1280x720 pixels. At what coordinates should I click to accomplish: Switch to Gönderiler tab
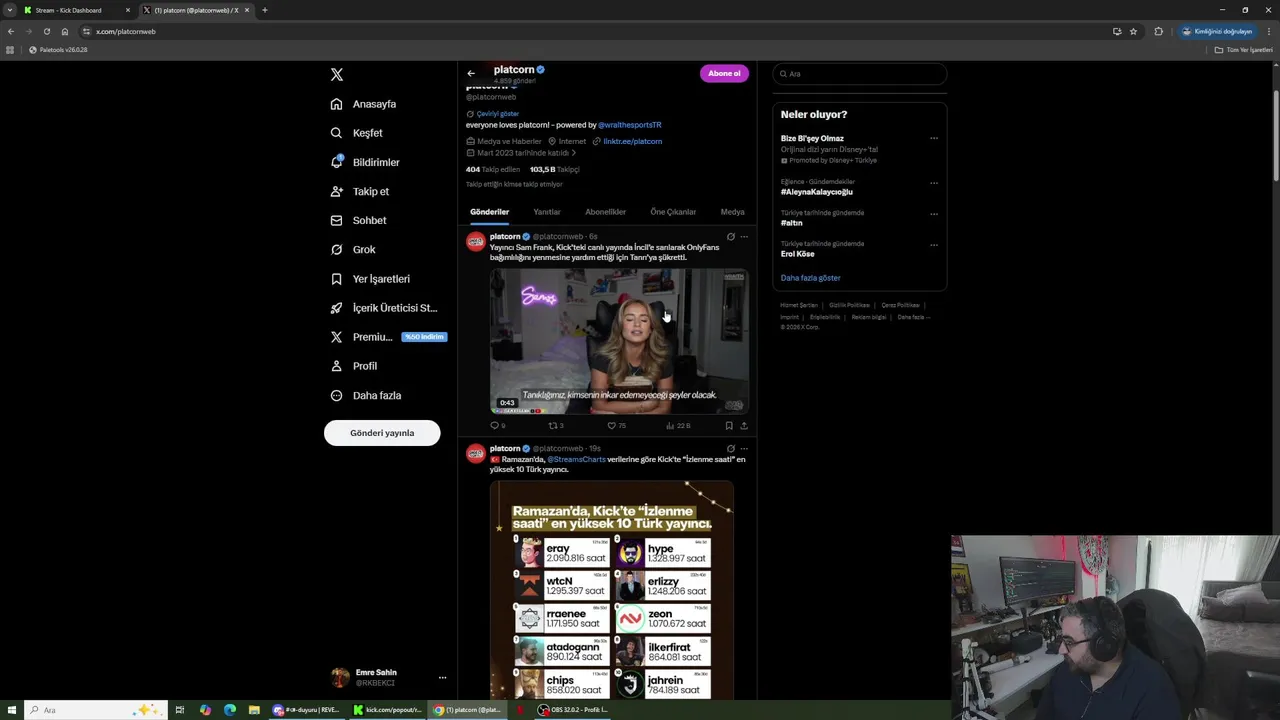click(490, 212)
